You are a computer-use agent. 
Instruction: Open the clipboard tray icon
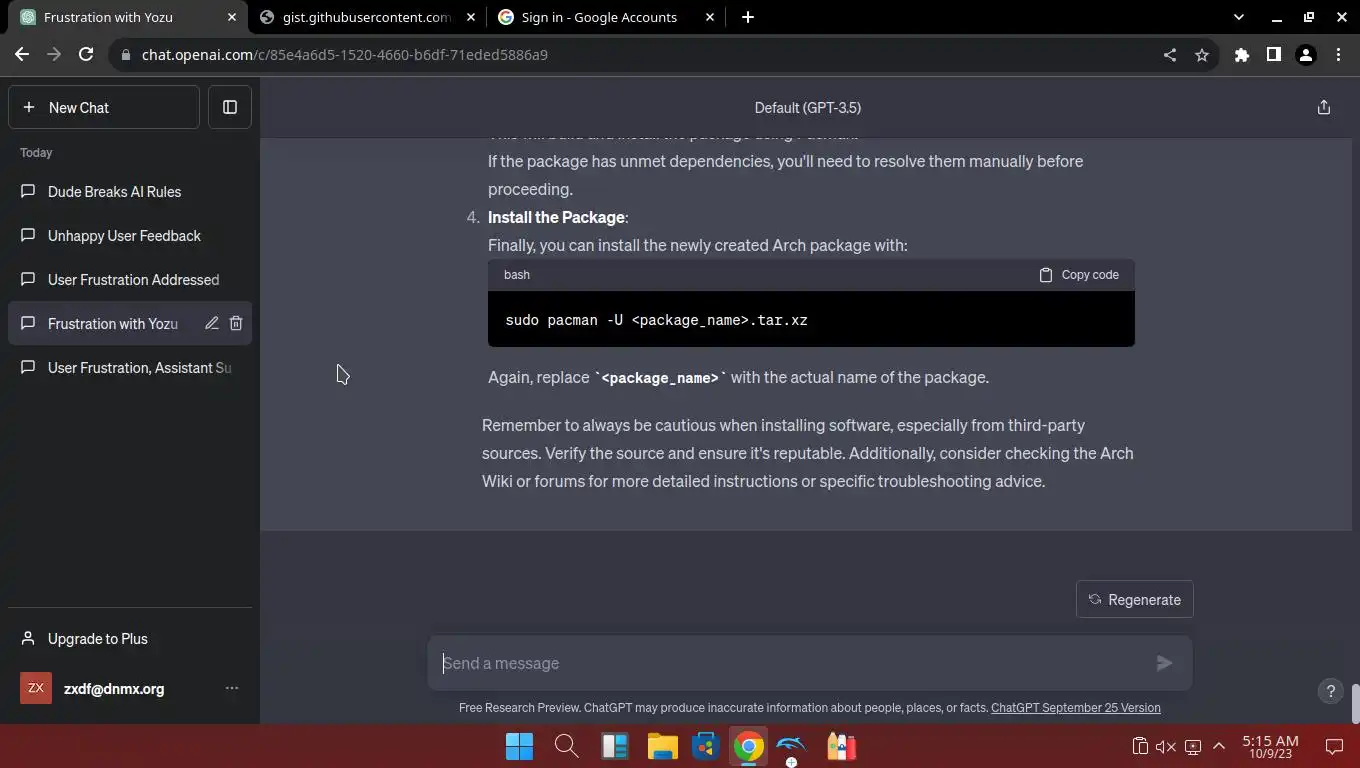1139,746
